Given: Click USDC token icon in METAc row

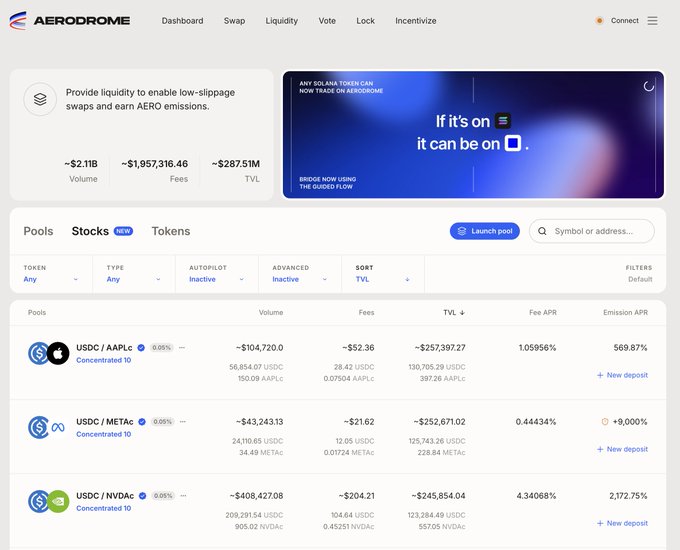Looking at the screenshot, I should click(38, 427).
